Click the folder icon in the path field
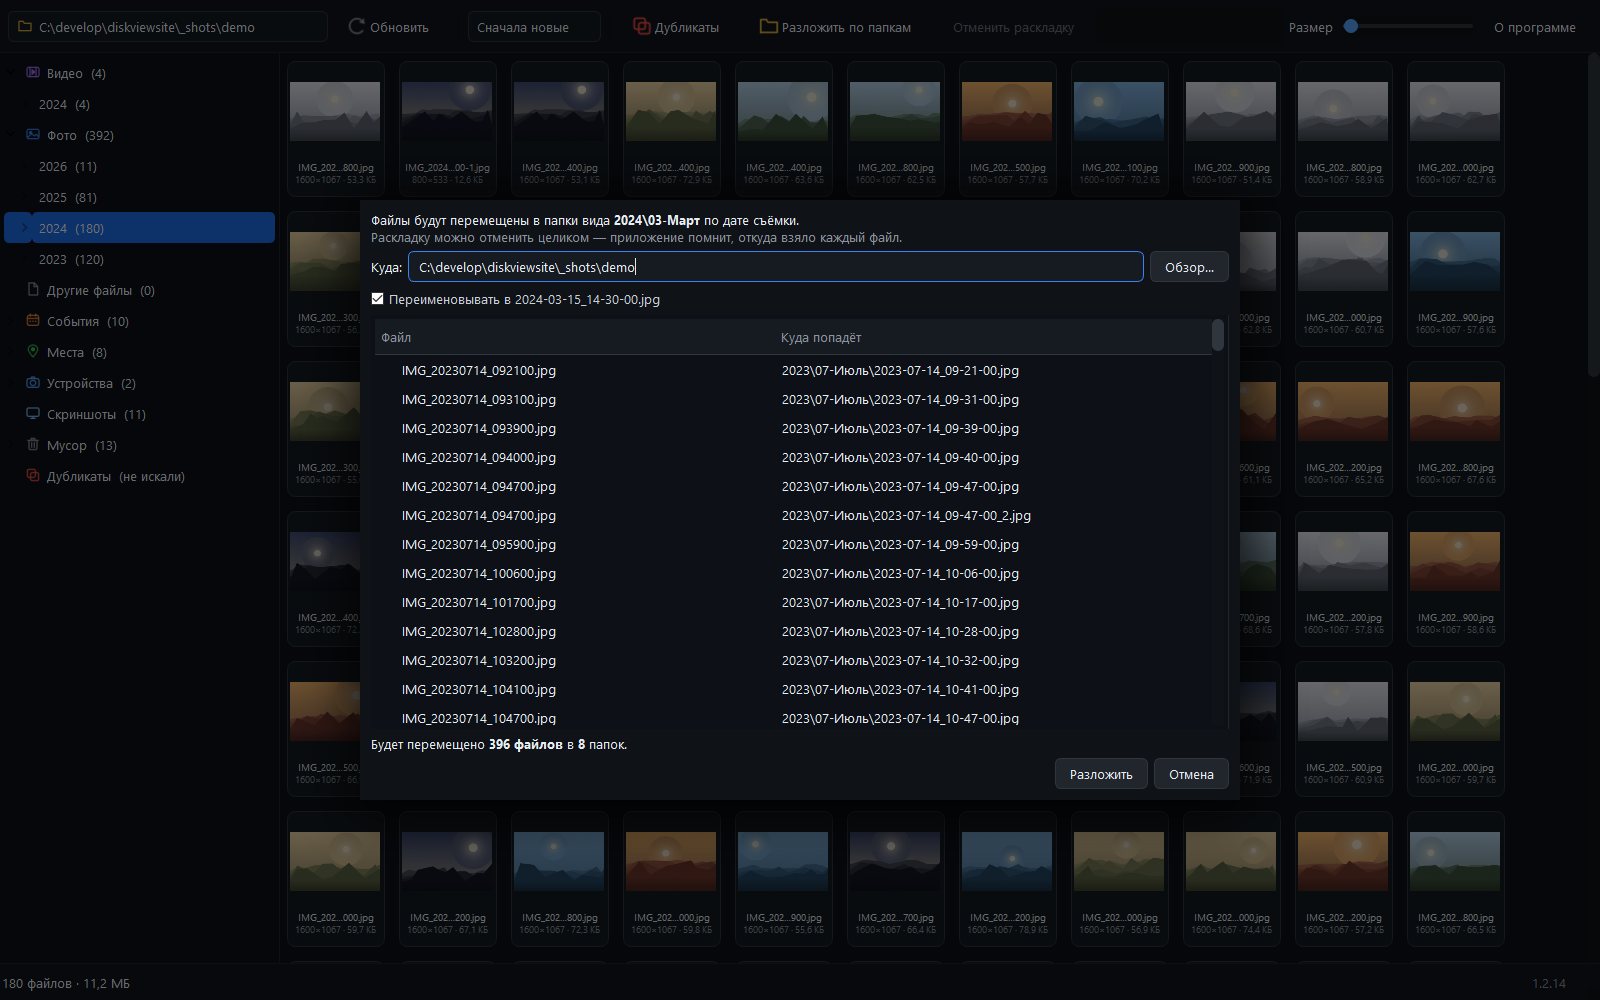This screenshot has width=1600, height=1000. point(25,27)
